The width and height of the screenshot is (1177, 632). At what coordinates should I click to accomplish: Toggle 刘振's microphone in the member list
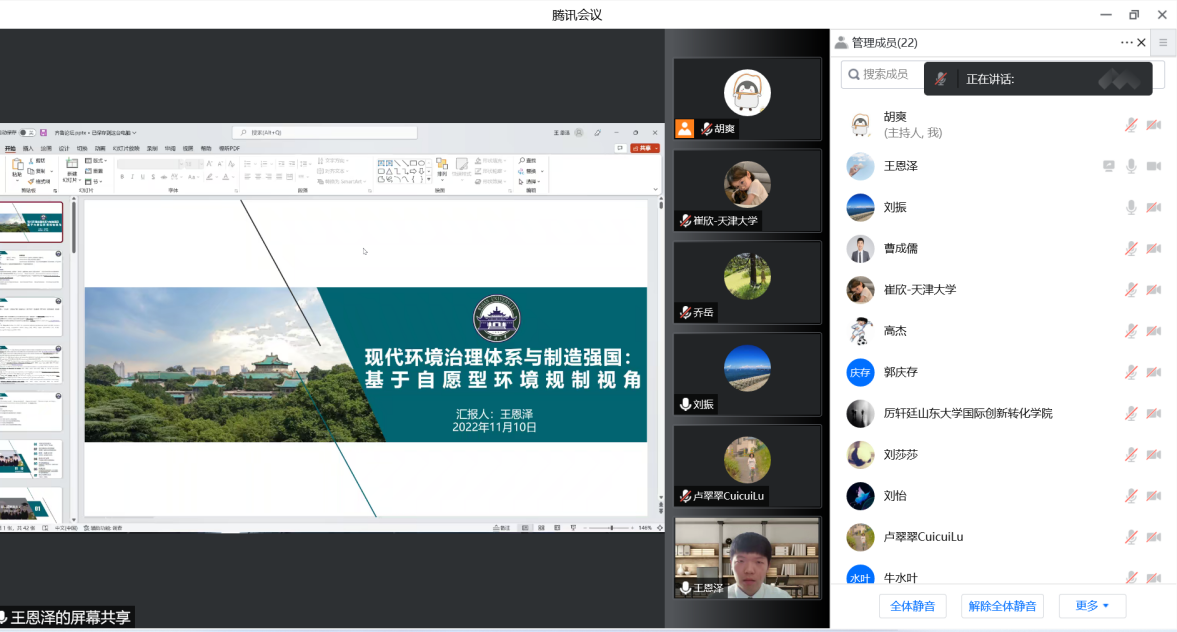tap(1131, 207)
